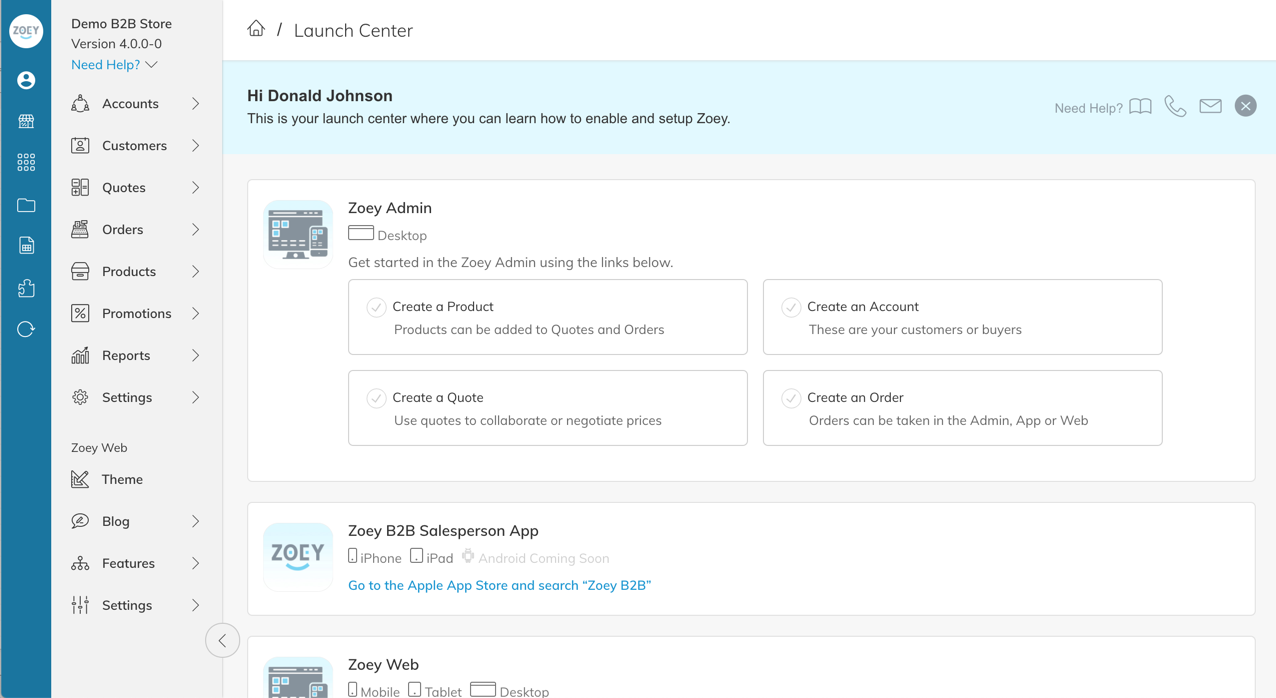Screen dimensions: 1276x698
Task: Open the Create a Product card
Action: [x=547, y=317]
